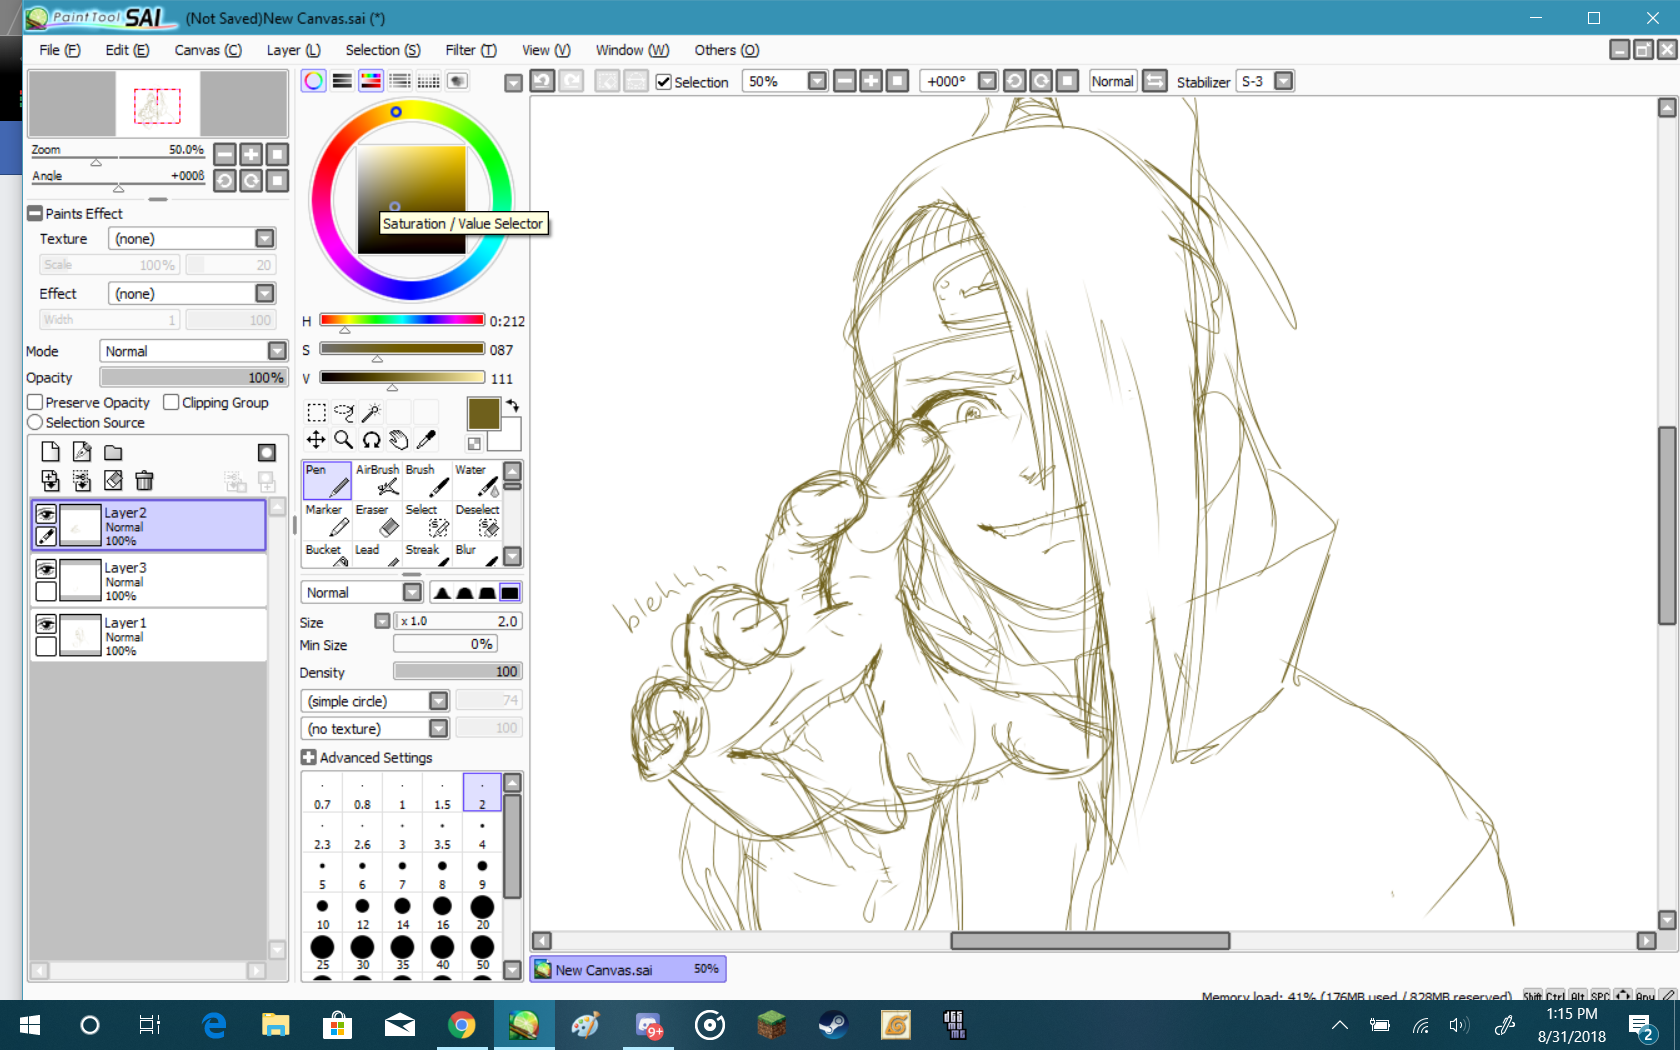
Task: Enable Preserve Opacity checkbox
Action: coord(35,402)
